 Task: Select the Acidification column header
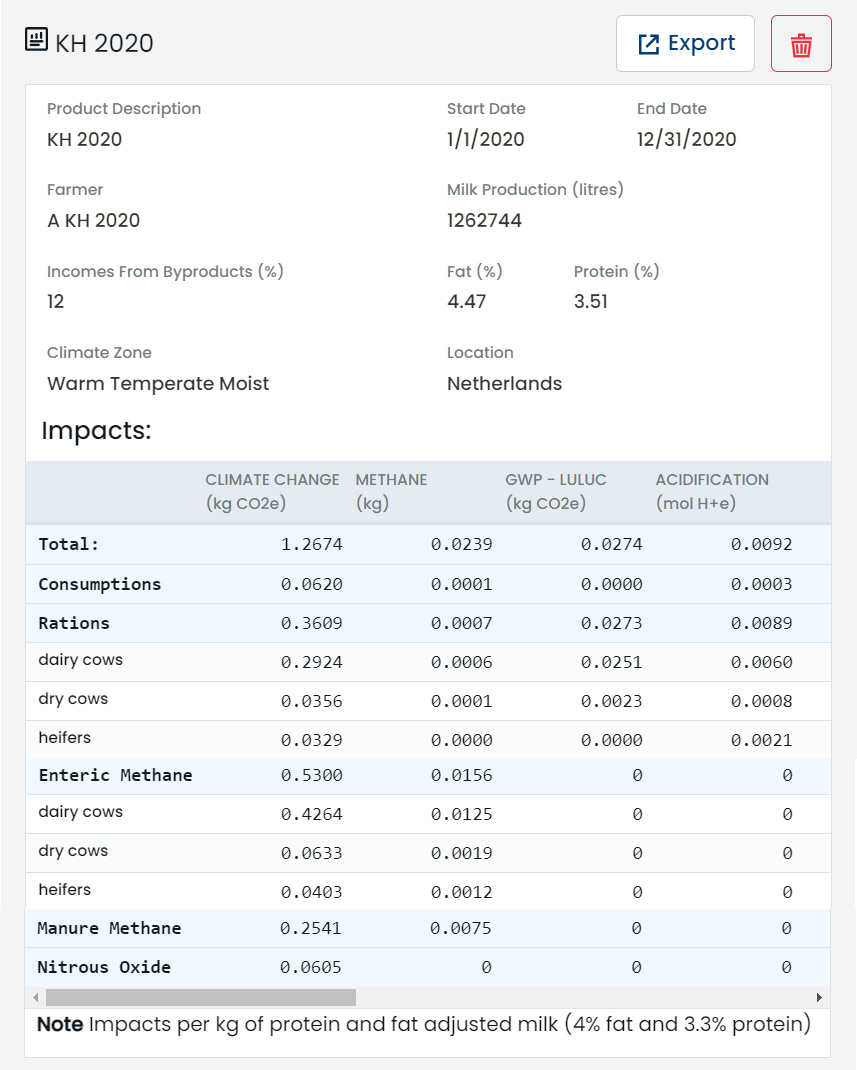coord(712,491)
